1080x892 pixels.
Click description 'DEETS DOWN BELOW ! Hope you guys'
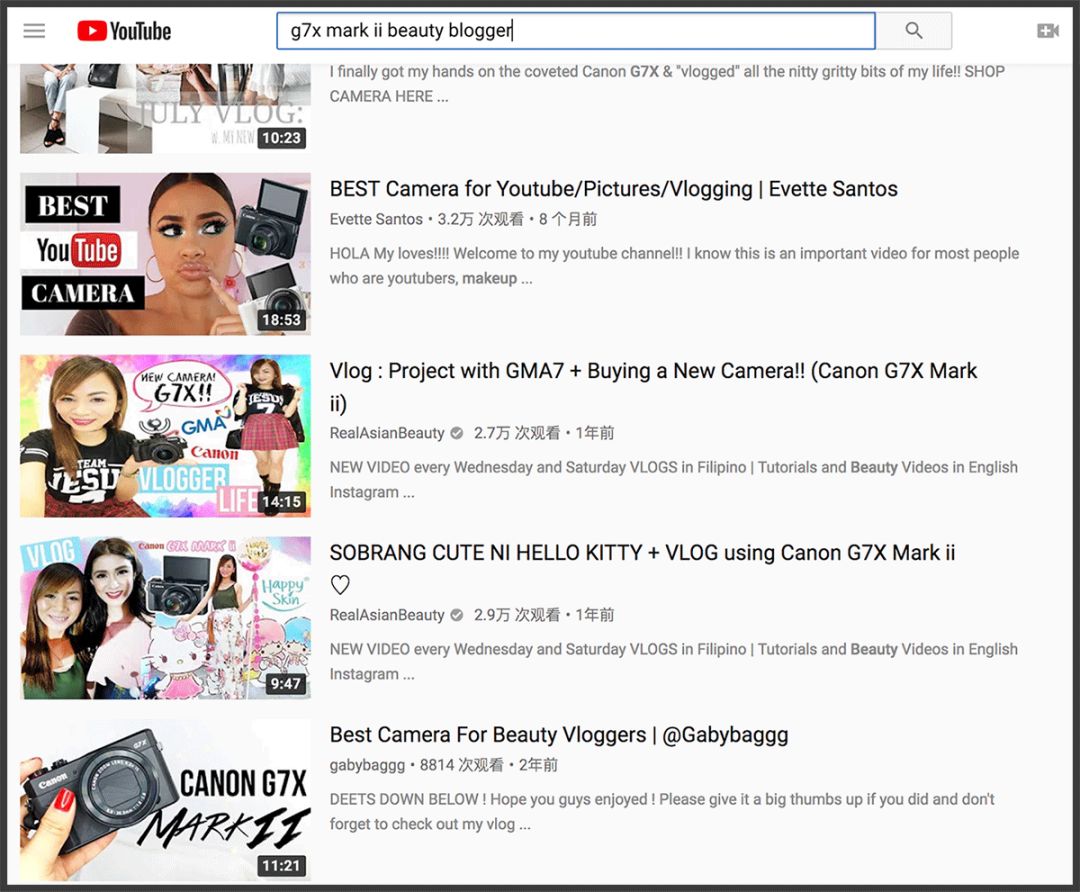662,811
